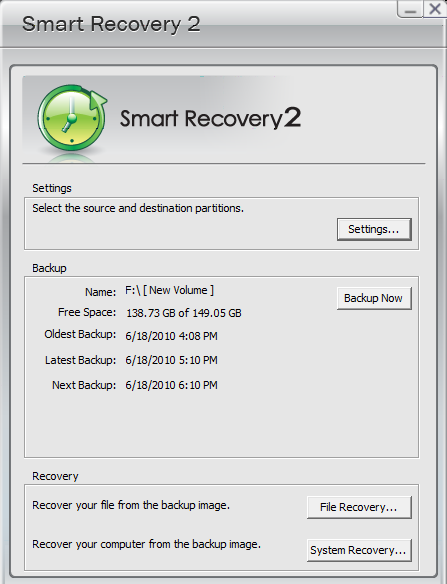
Task: Click the source and destination partitions description
Action: 138,208
